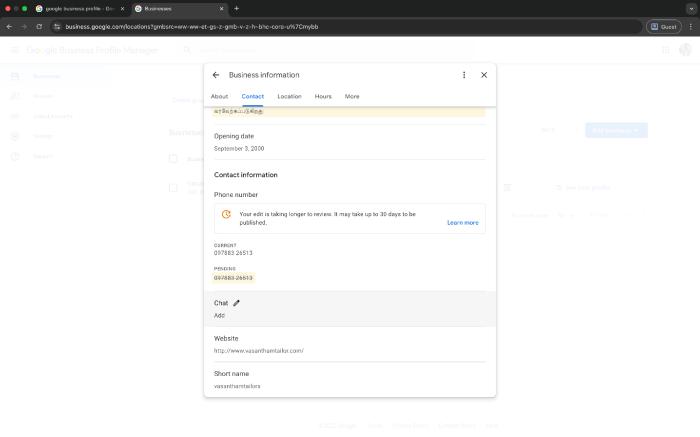Open the Learn more link
The image size is (700, 437).
pos(462,223)
